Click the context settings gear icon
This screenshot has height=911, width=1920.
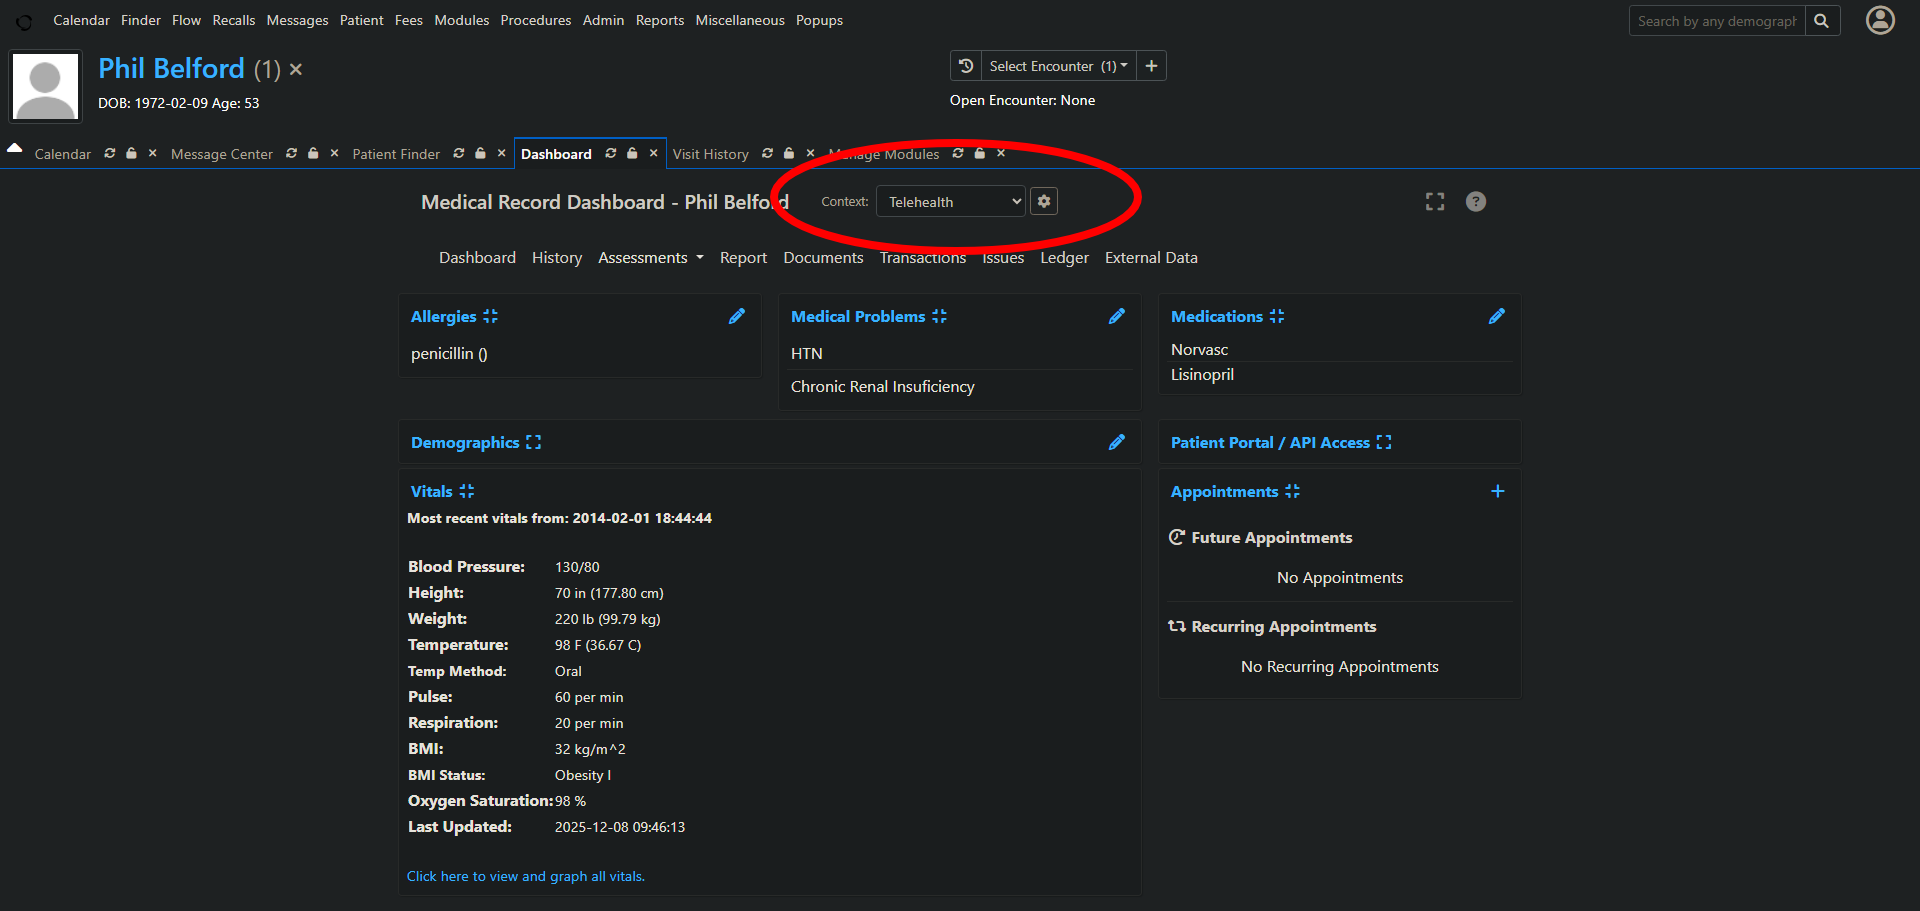coord(1044,201)
